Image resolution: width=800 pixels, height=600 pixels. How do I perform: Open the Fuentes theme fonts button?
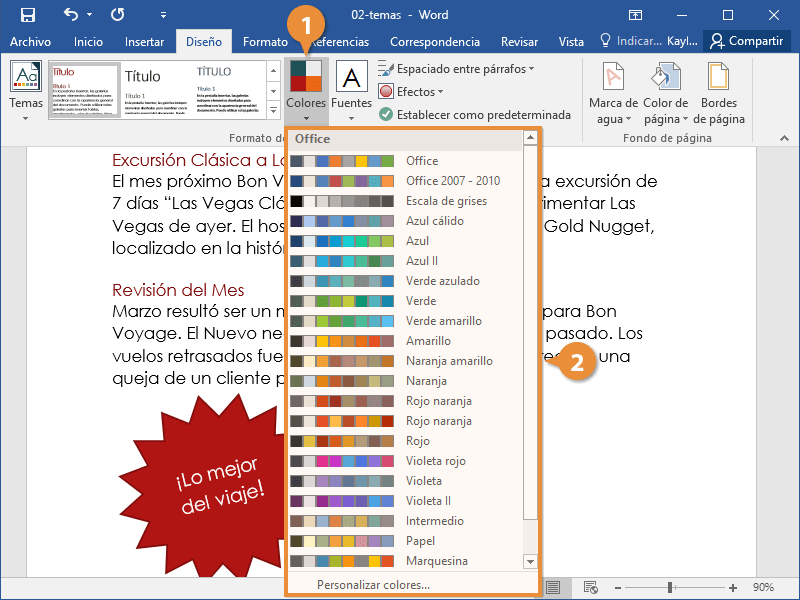pos(352,91)
